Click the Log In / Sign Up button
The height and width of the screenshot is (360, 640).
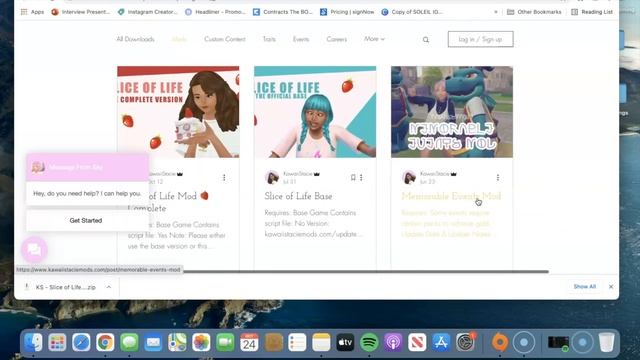pyautogui.click(x=480, y=39)
